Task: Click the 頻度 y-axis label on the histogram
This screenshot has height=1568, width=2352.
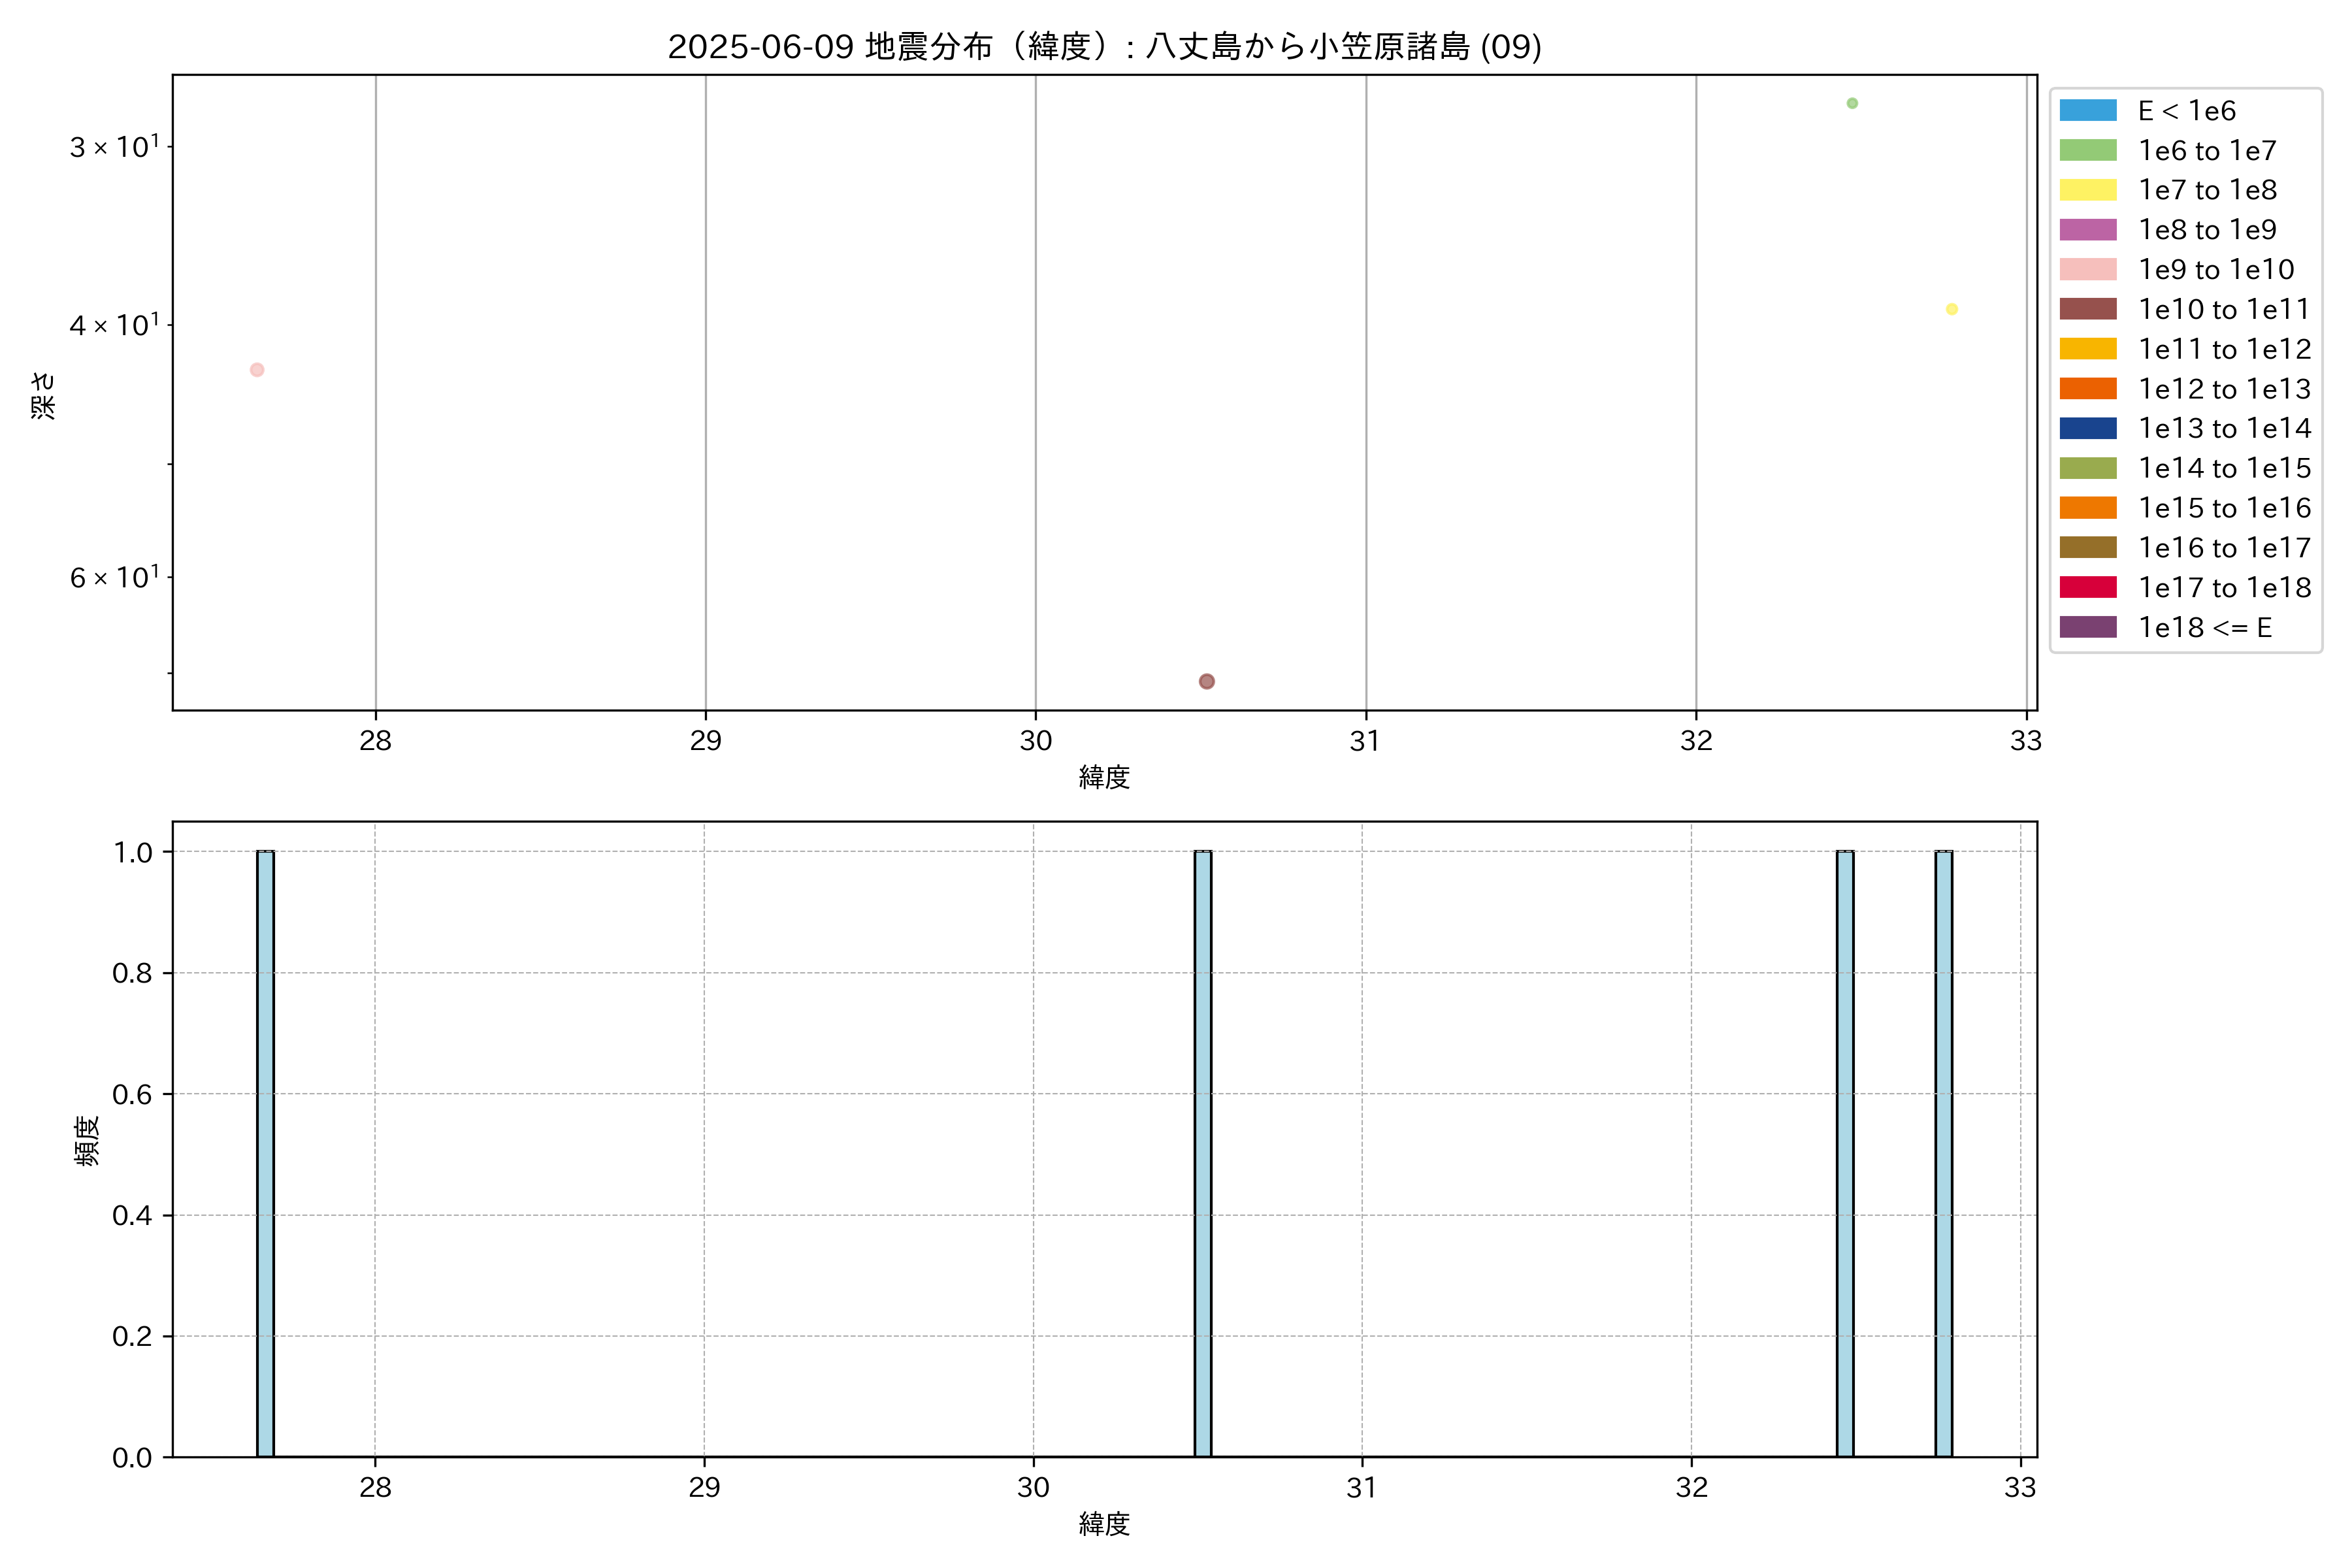Action: point(87,1140)
